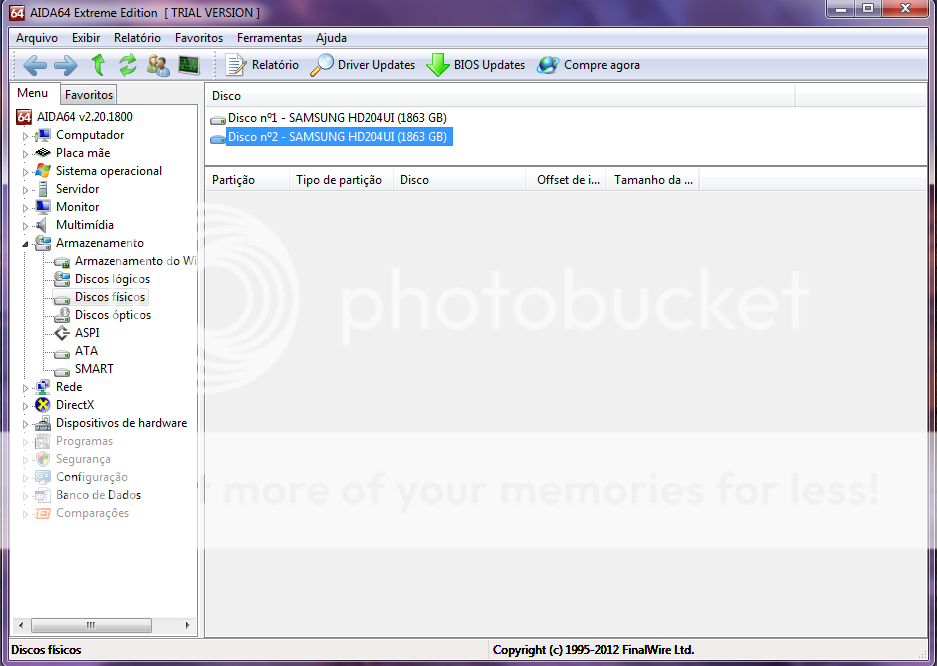Viewport: 937px width, 666px height.
Task: Open the Relatório report toolbar button
Action: click(262, 65)
